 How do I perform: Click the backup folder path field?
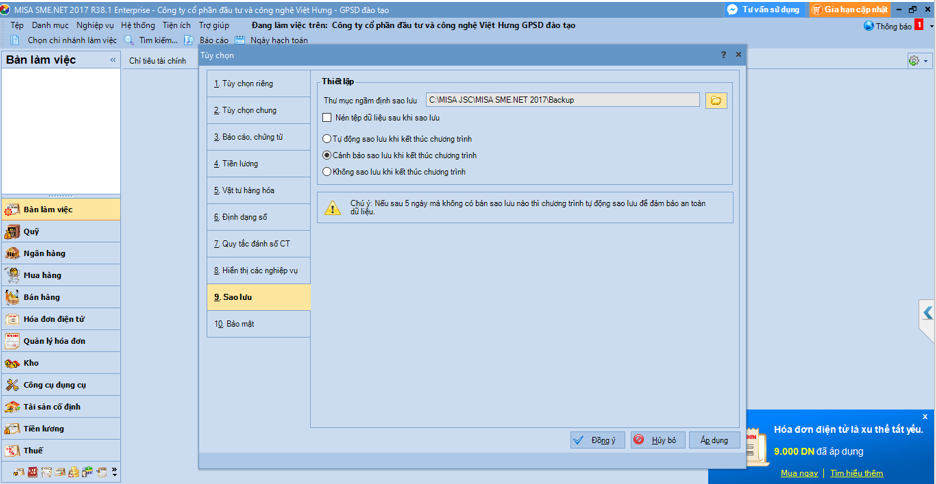[x=562, y=100]
